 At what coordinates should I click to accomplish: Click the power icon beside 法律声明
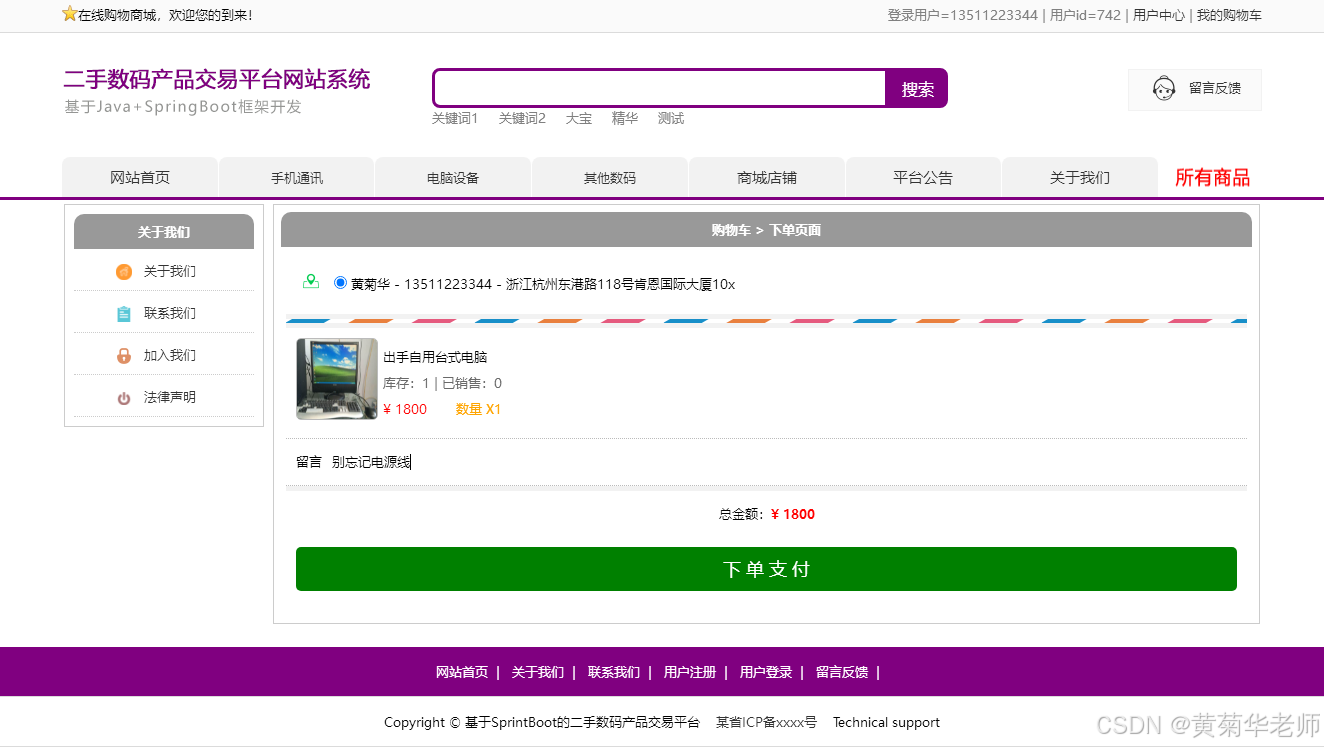(x=124, y=397)
